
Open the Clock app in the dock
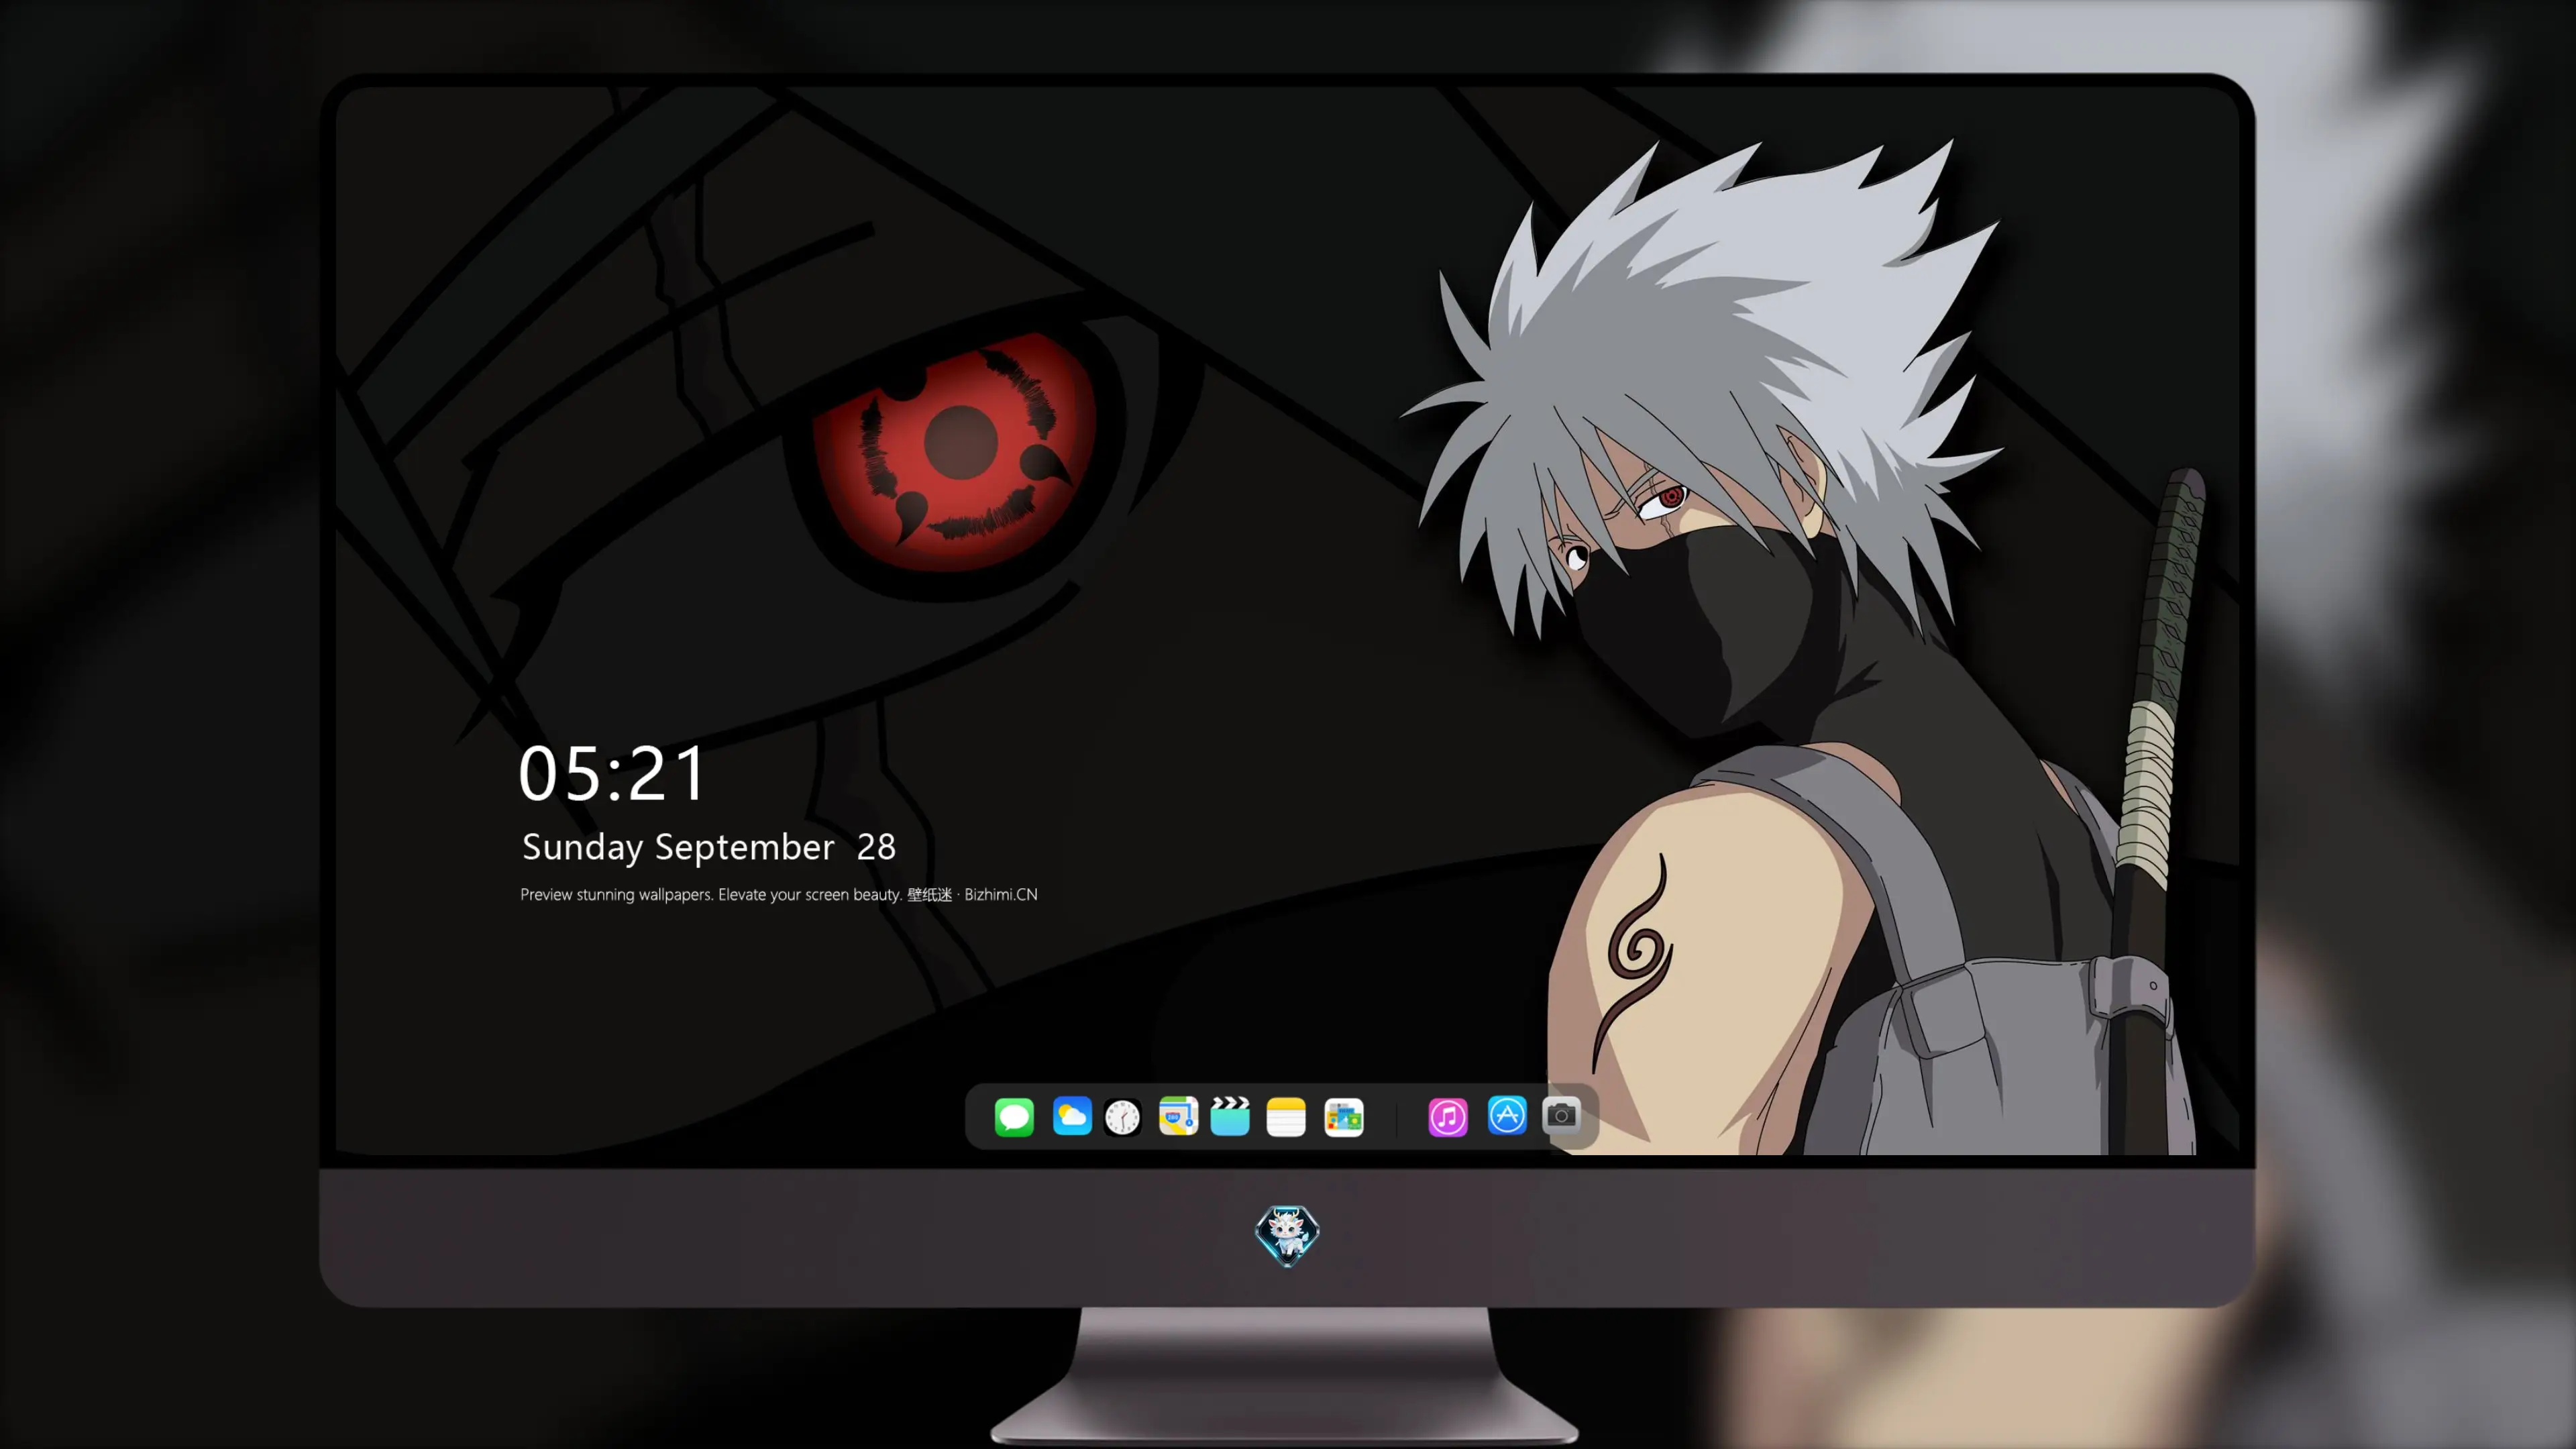[1122, 1116]
